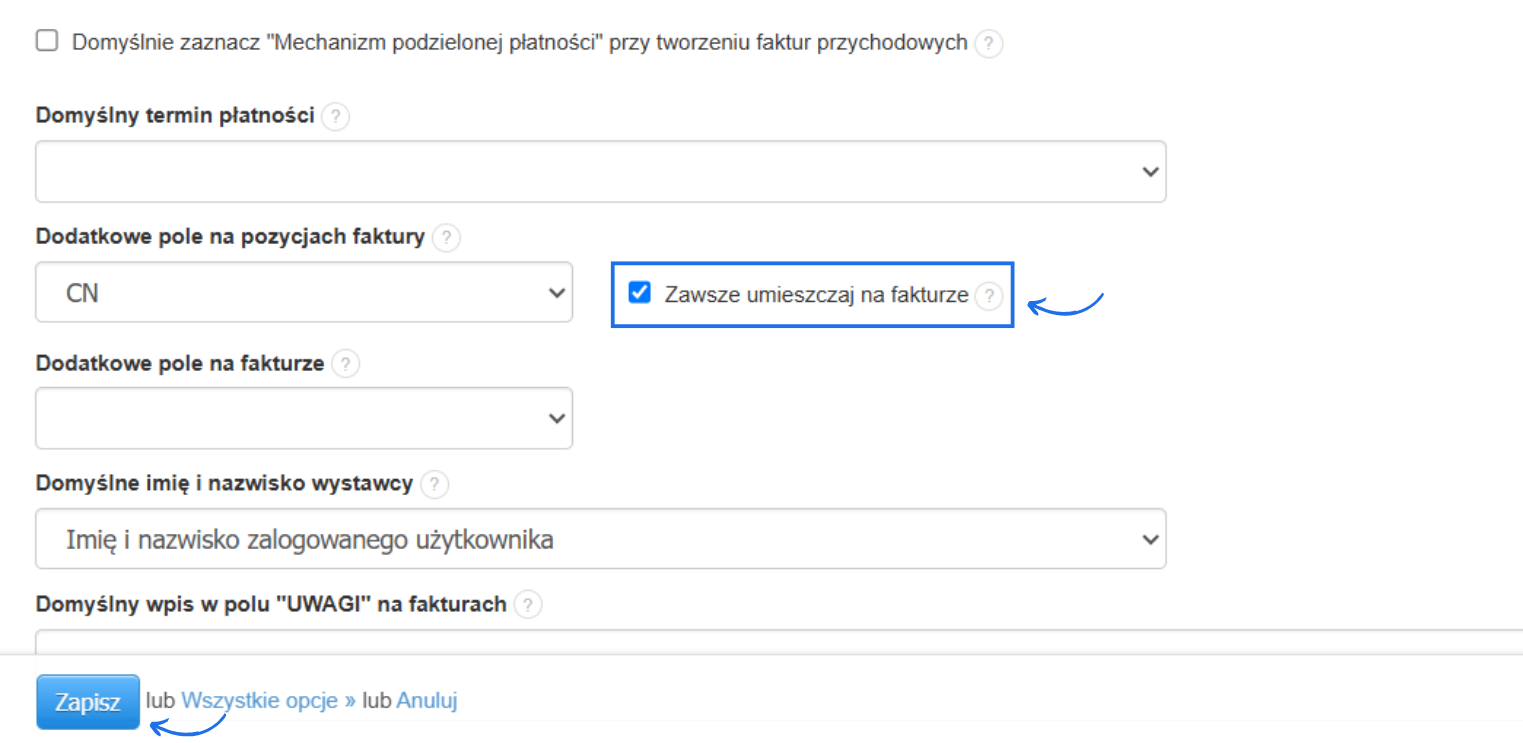Uncheck "Zawsze umieszczaj na fakturze" checkbox

638,293
